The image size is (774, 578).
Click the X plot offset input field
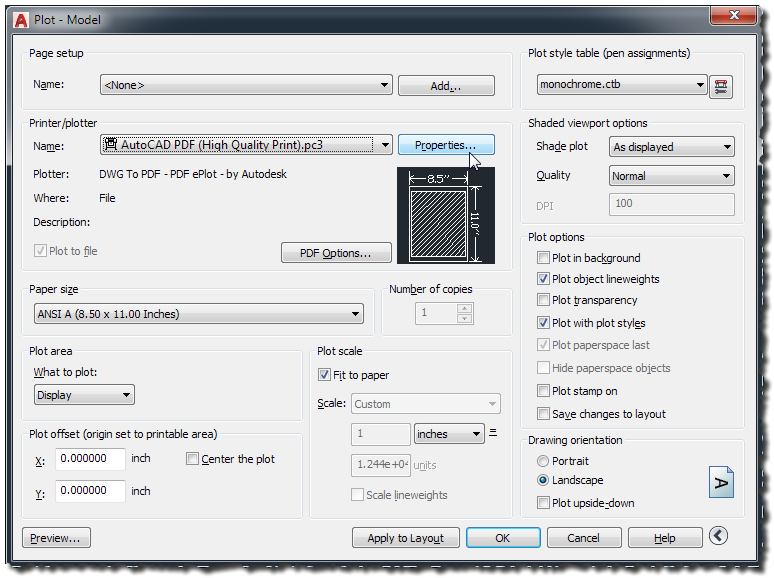pyautogui.click(x=90, y=459)
